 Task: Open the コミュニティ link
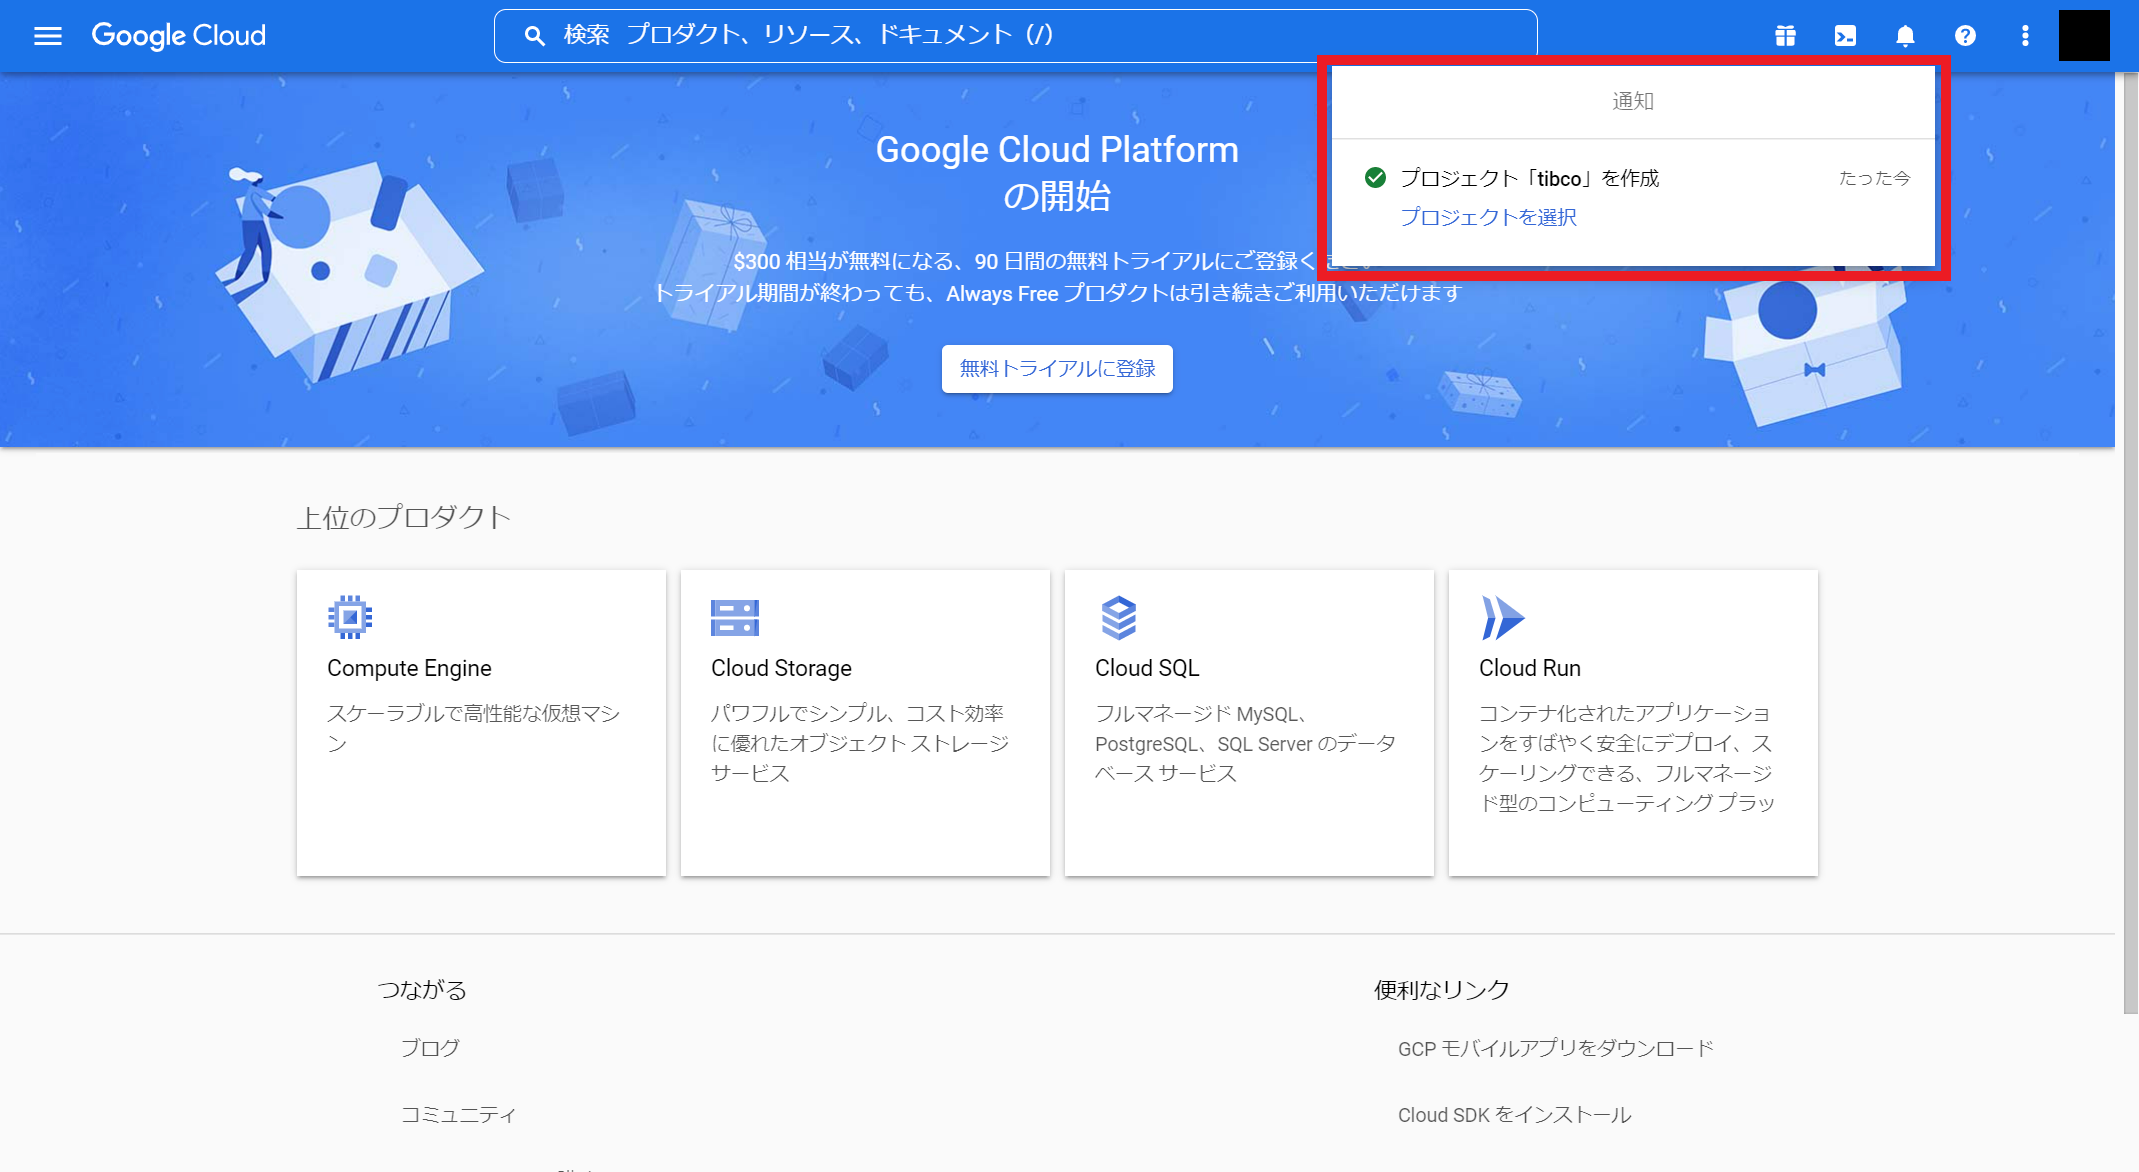(x=459, y=1114)
